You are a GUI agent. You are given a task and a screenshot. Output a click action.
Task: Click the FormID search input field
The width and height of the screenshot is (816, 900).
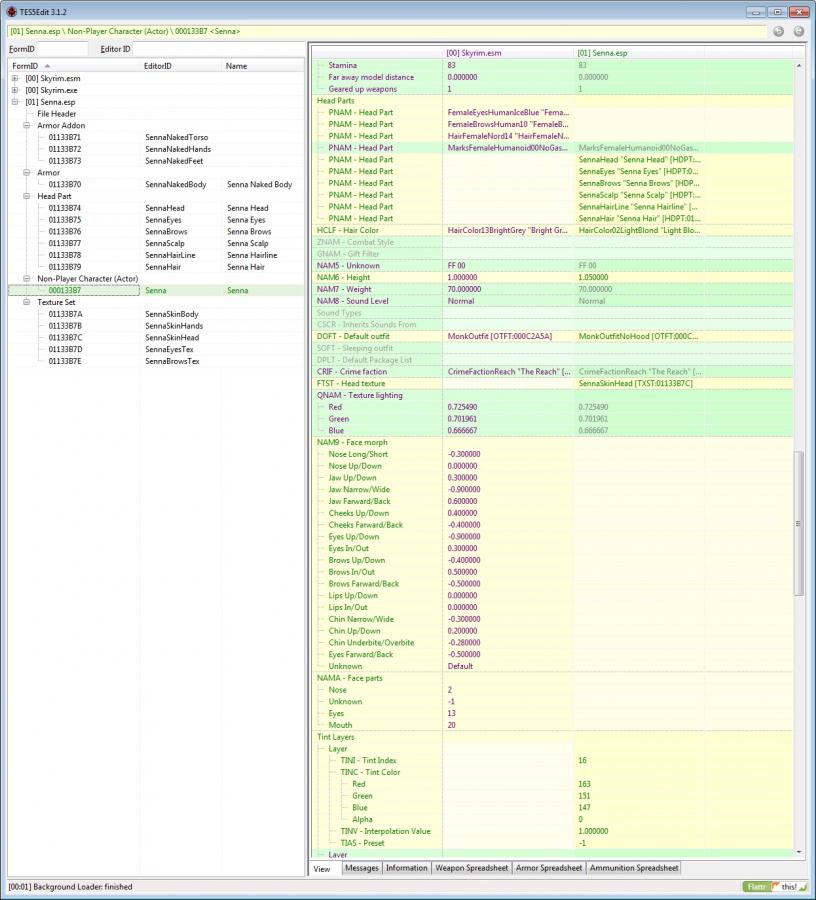point(61,48)
